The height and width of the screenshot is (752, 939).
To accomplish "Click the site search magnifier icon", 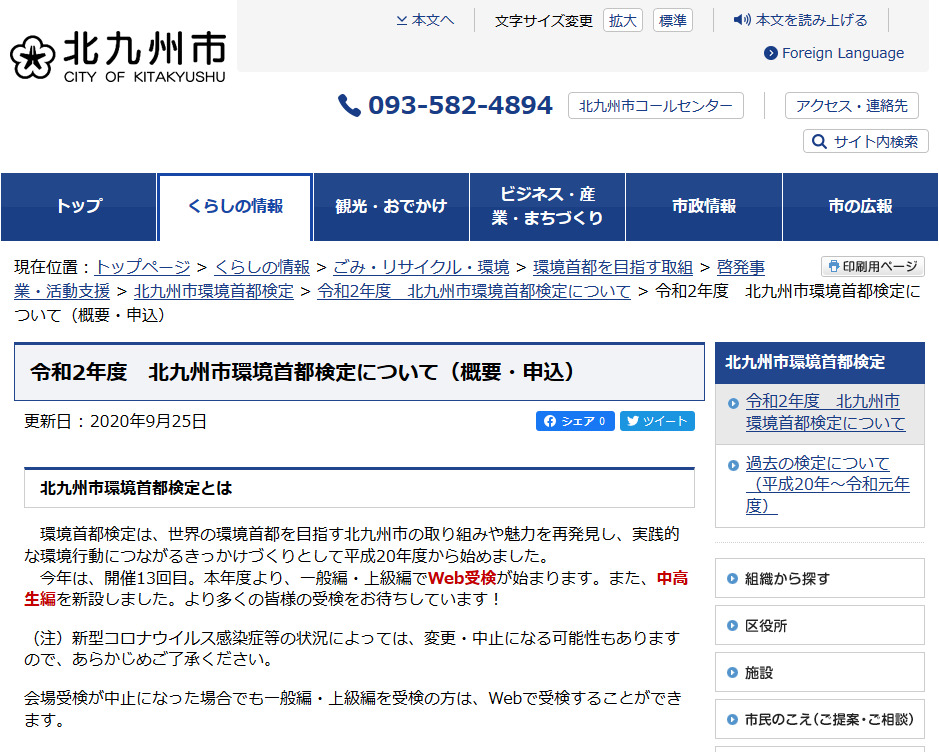I will [819, 142].
